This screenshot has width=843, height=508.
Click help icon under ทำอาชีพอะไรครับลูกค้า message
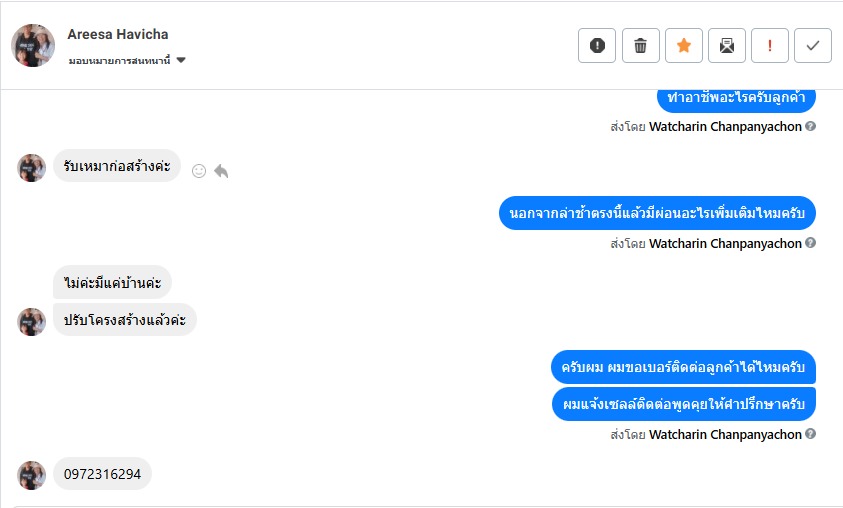(811, 127)
